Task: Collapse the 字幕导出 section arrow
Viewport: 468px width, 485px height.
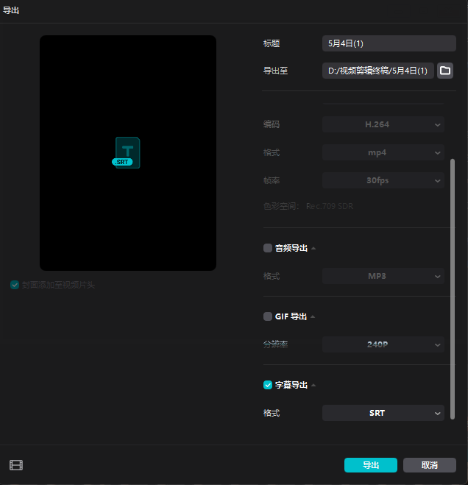Action: [313, 385]
